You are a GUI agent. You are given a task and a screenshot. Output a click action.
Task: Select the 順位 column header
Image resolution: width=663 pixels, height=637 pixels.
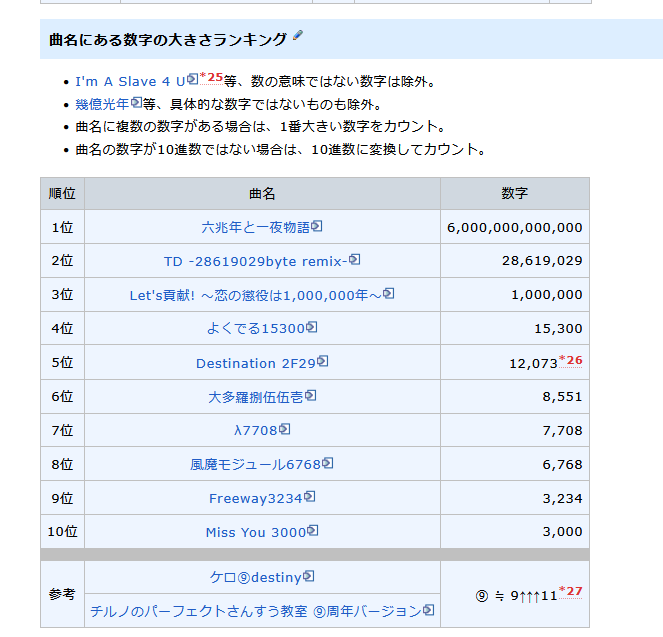[62, 194]
